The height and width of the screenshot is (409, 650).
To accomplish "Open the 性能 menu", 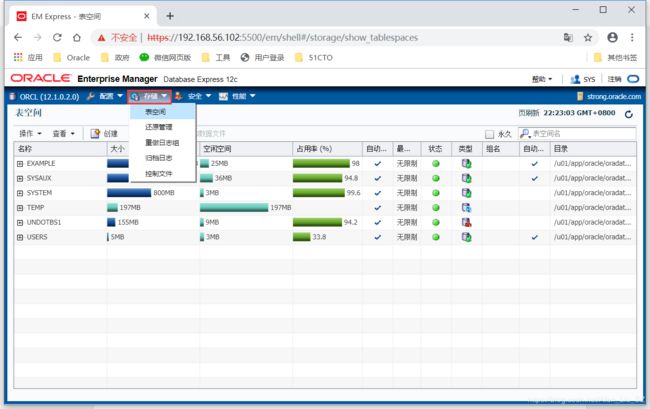I will point(237,96).
